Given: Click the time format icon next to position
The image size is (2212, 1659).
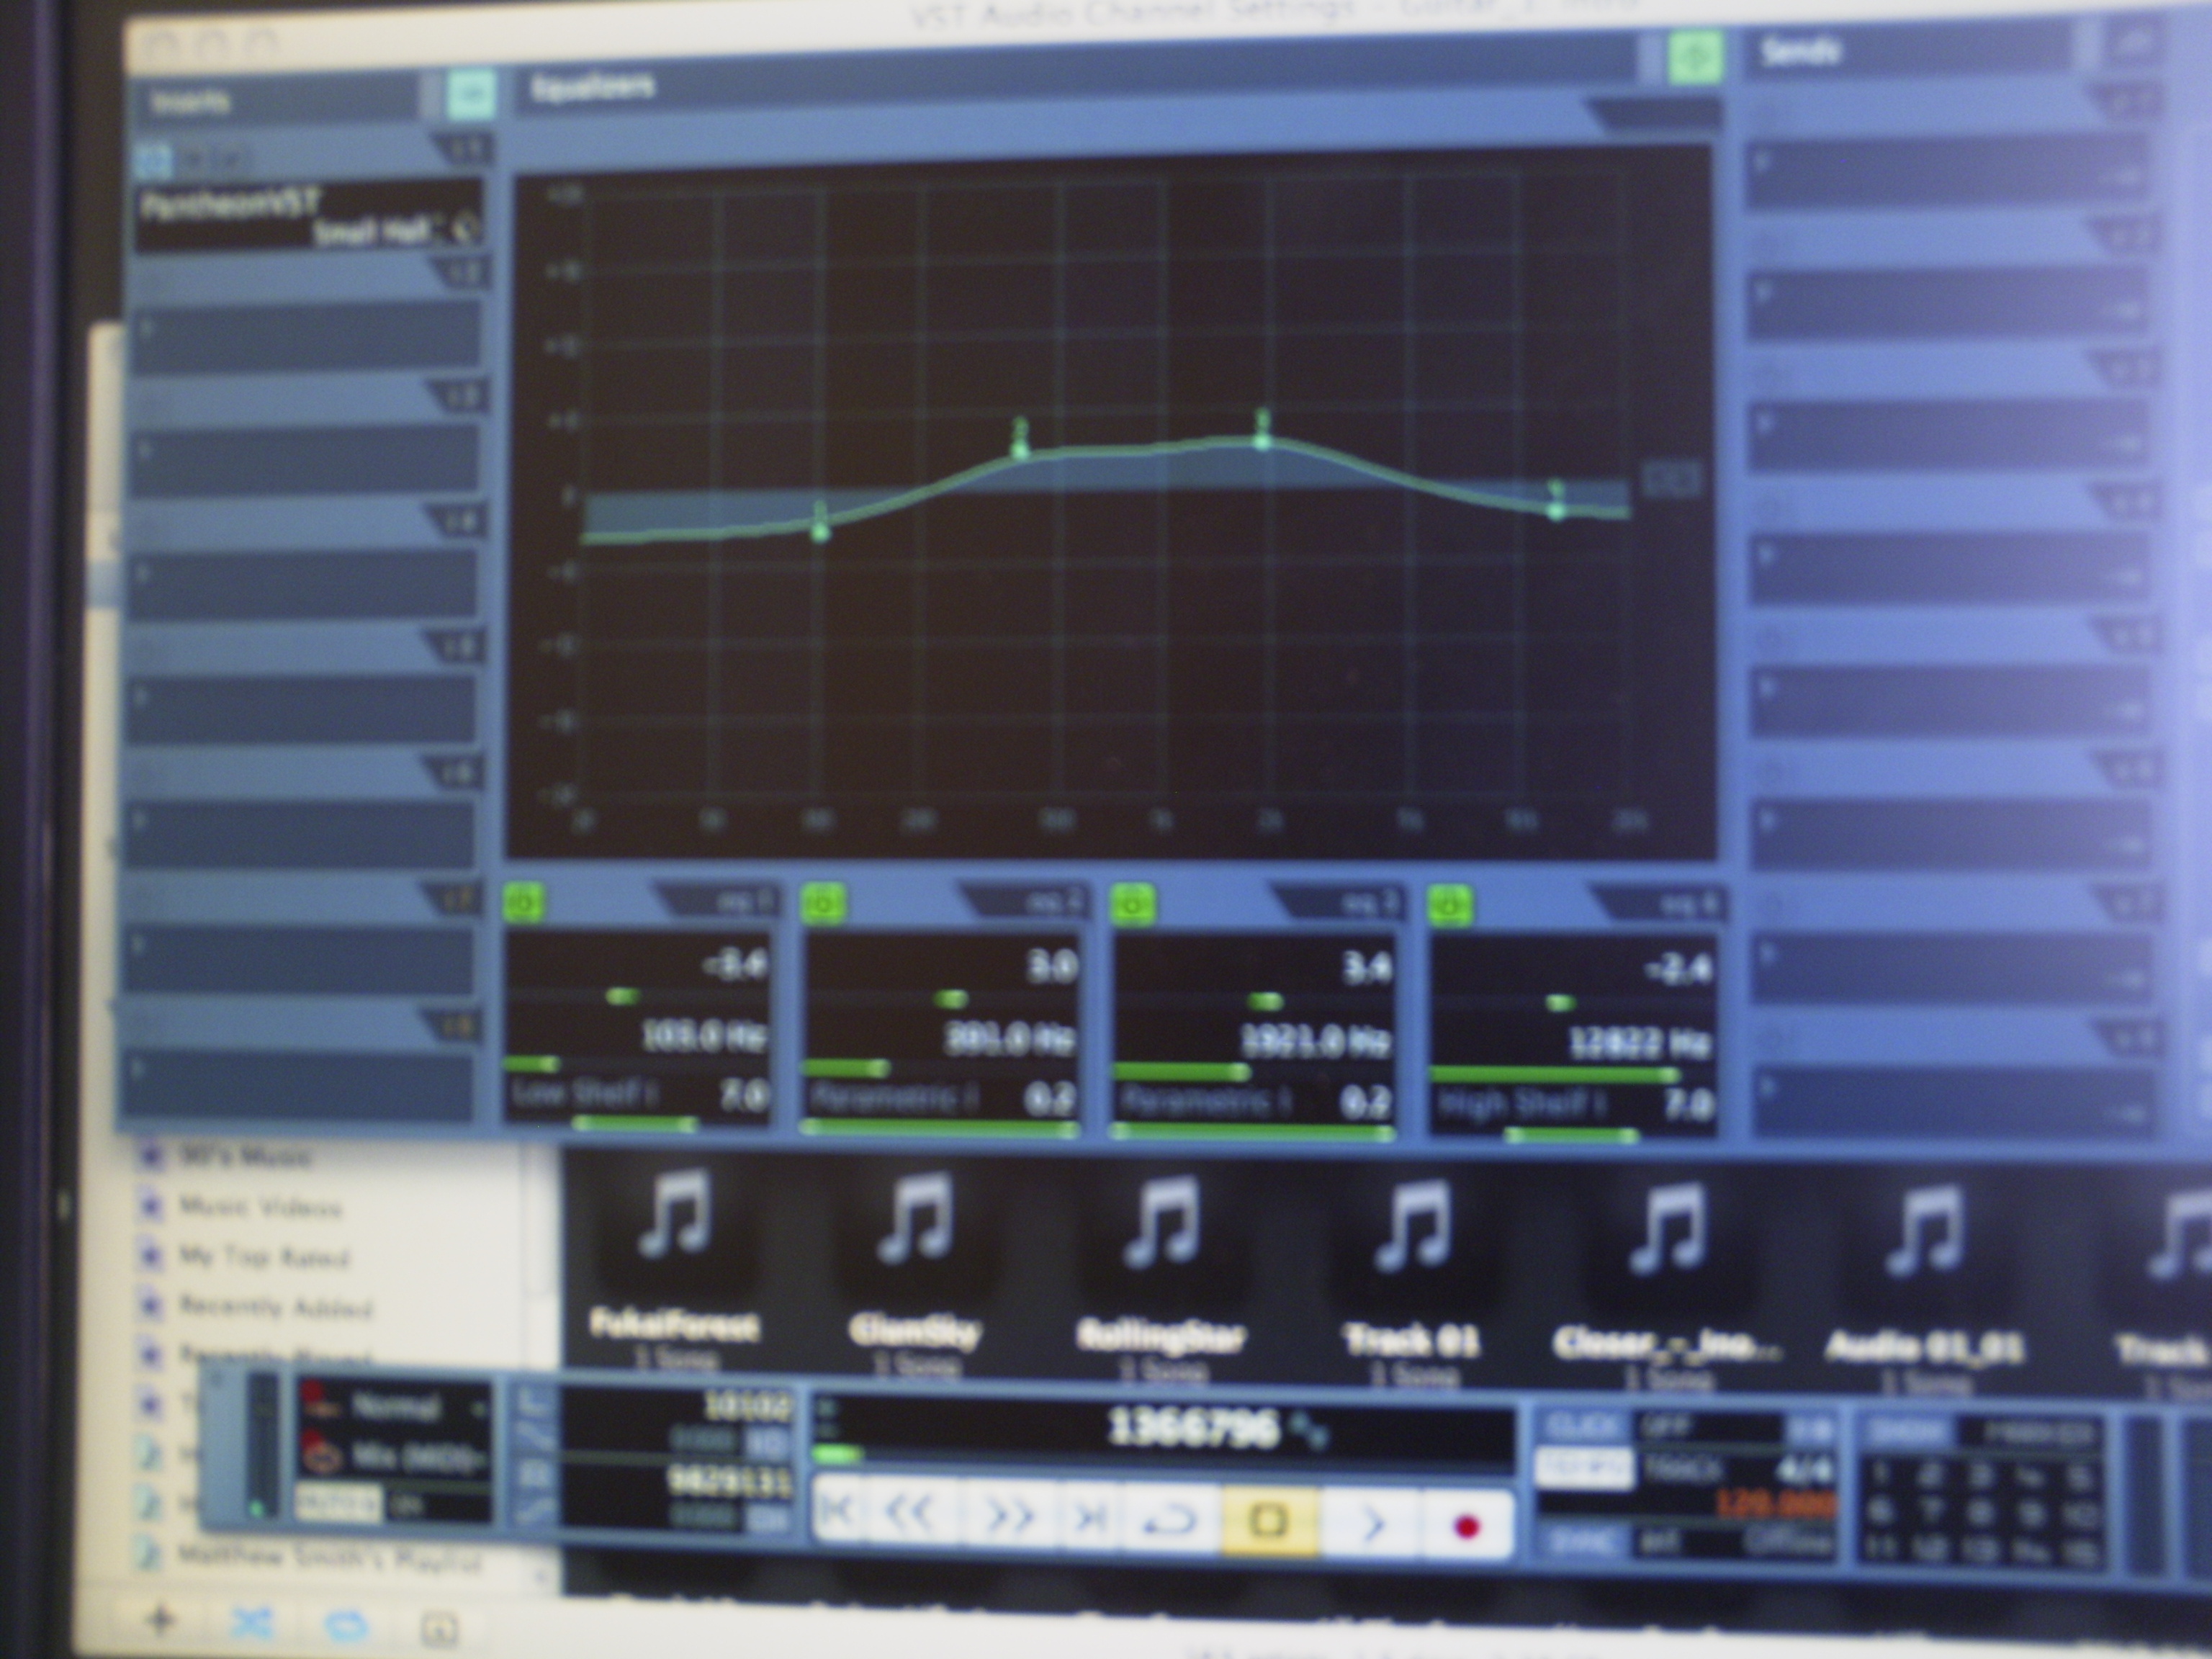Looking at the screenshot, I should [x=1309, y=1429].
